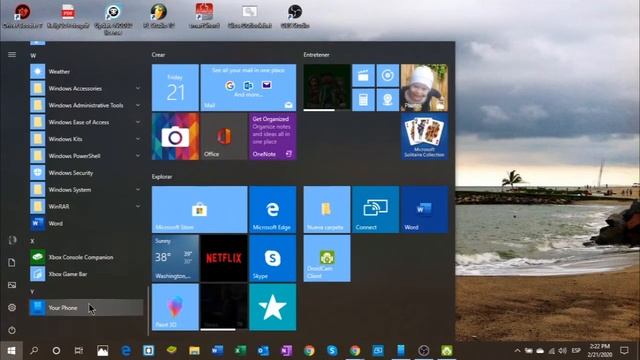Switch ESP input language indicator
640x360 pixels.
576,351
